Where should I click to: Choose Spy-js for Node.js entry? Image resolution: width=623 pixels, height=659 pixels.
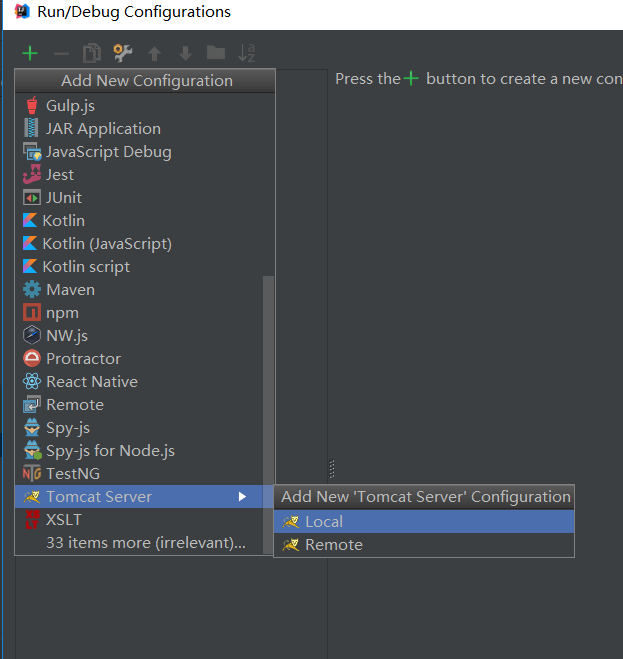[139, 451]
